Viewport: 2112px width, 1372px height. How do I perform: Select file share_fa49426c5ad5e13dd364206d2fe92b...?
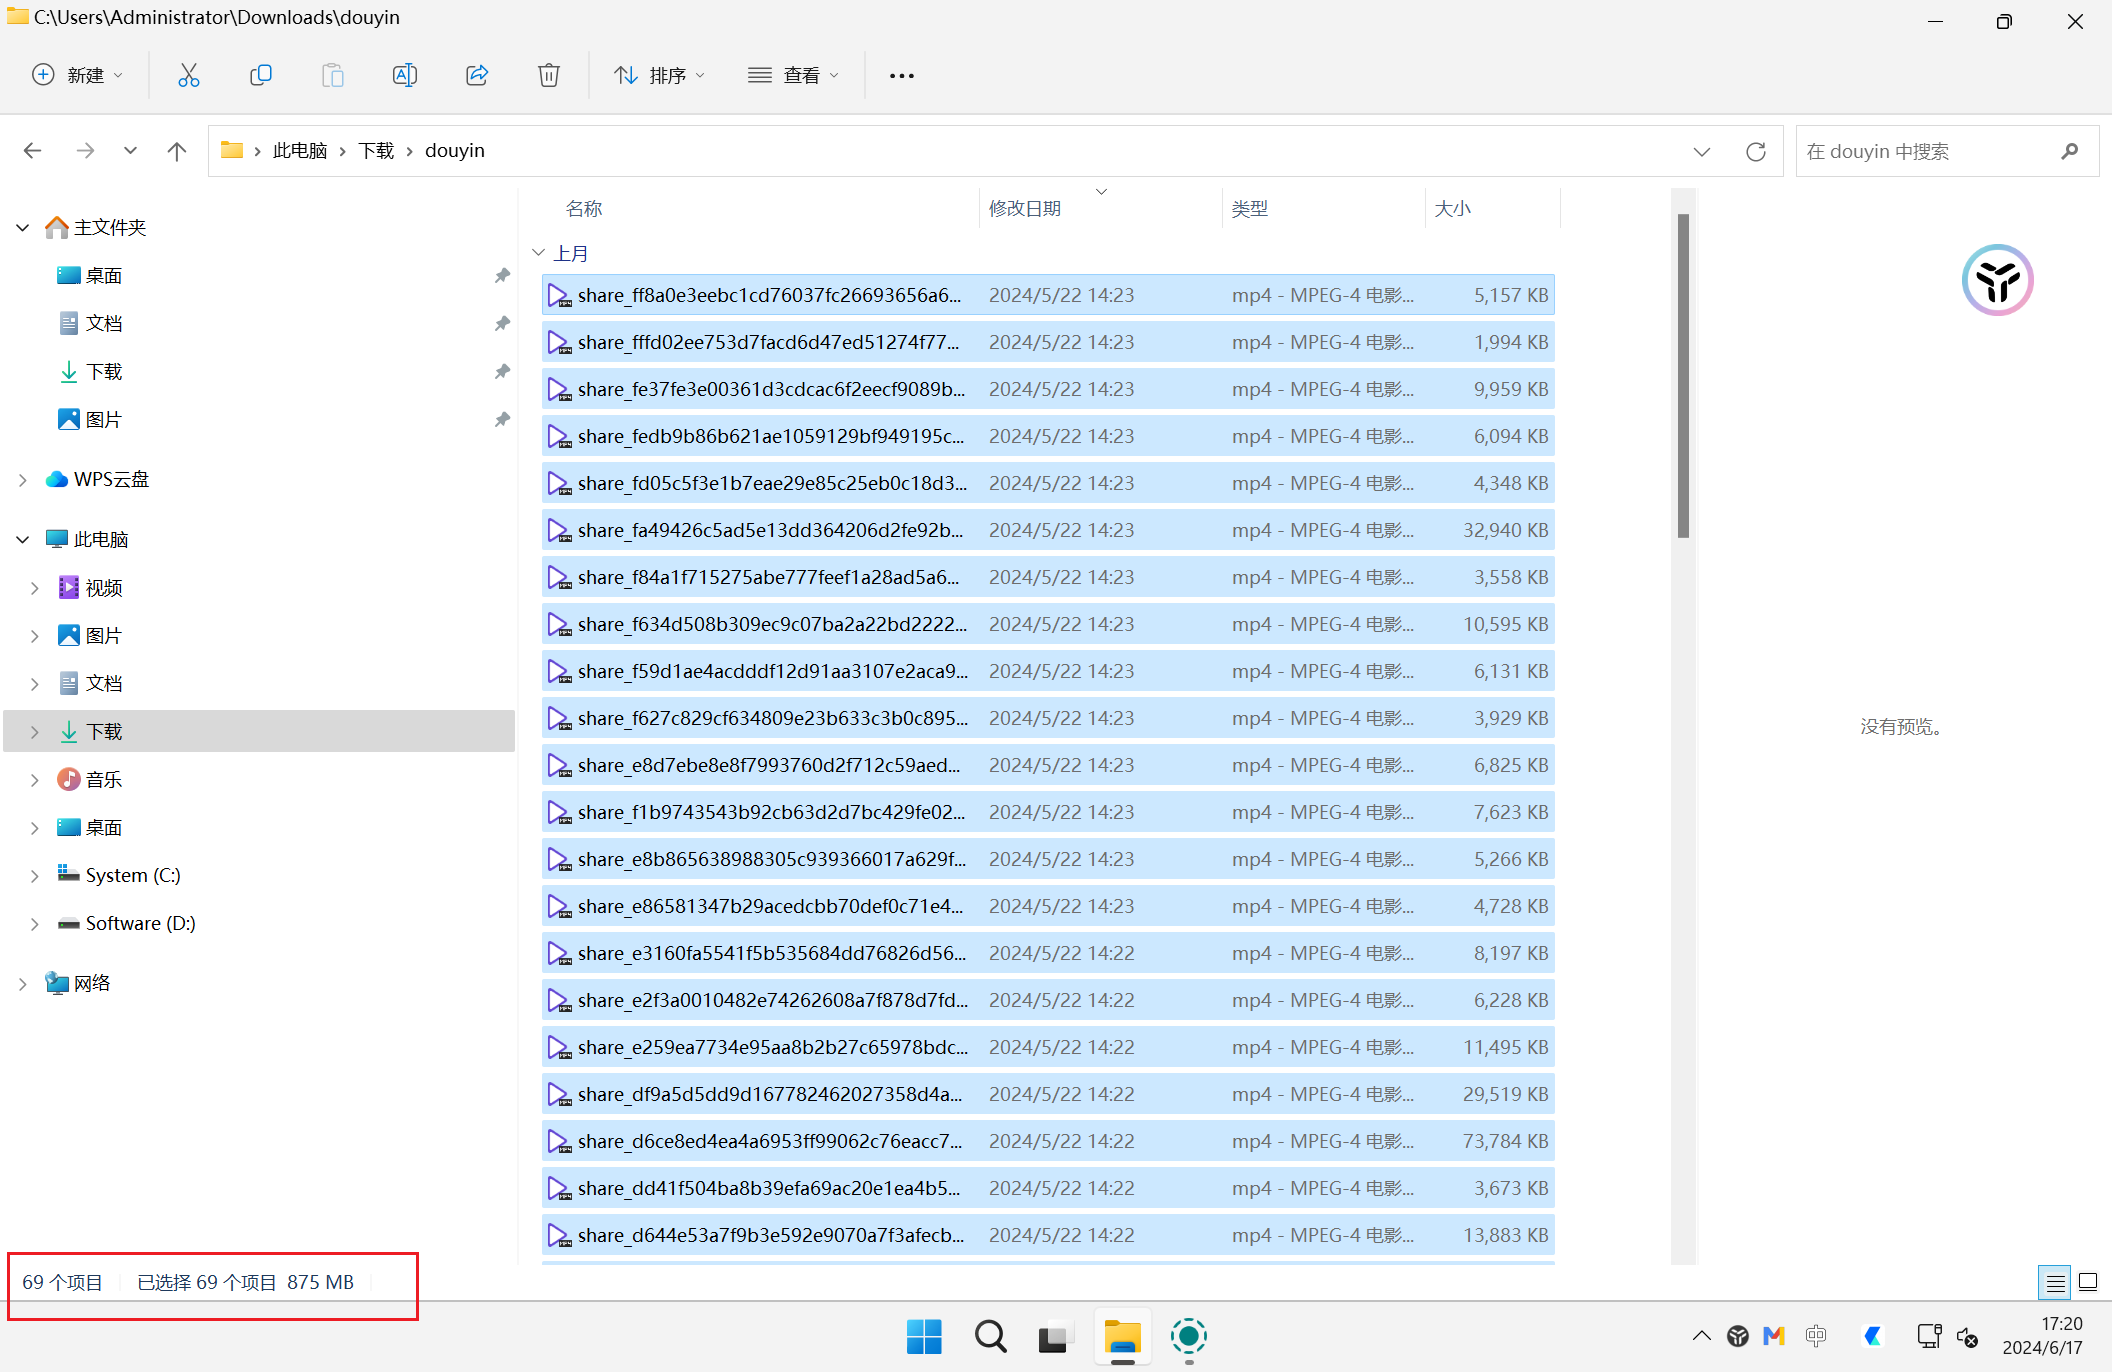tap(1048, 530)
